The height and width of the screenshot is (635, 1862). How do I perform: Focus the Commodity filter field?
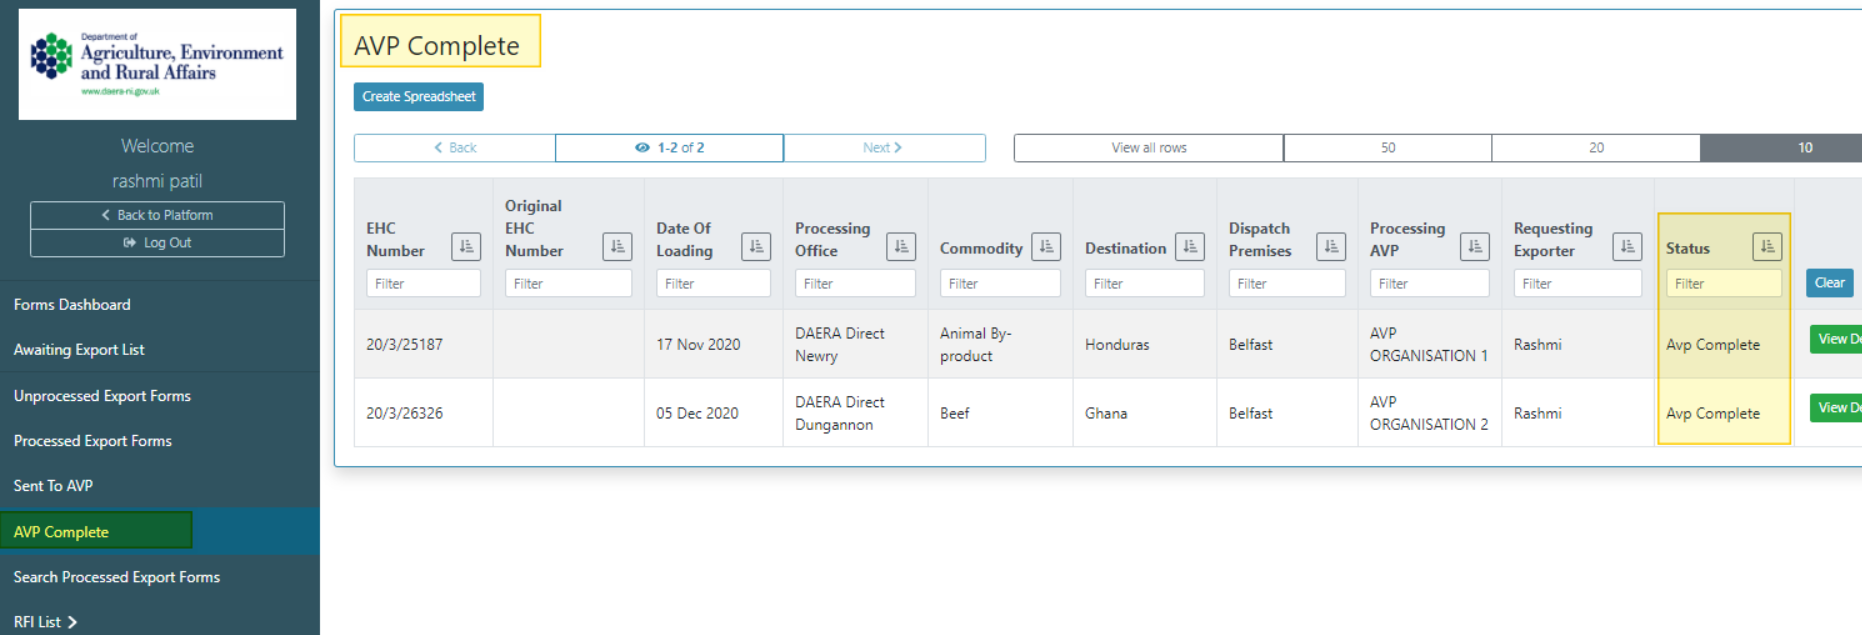pos(1000,284)
